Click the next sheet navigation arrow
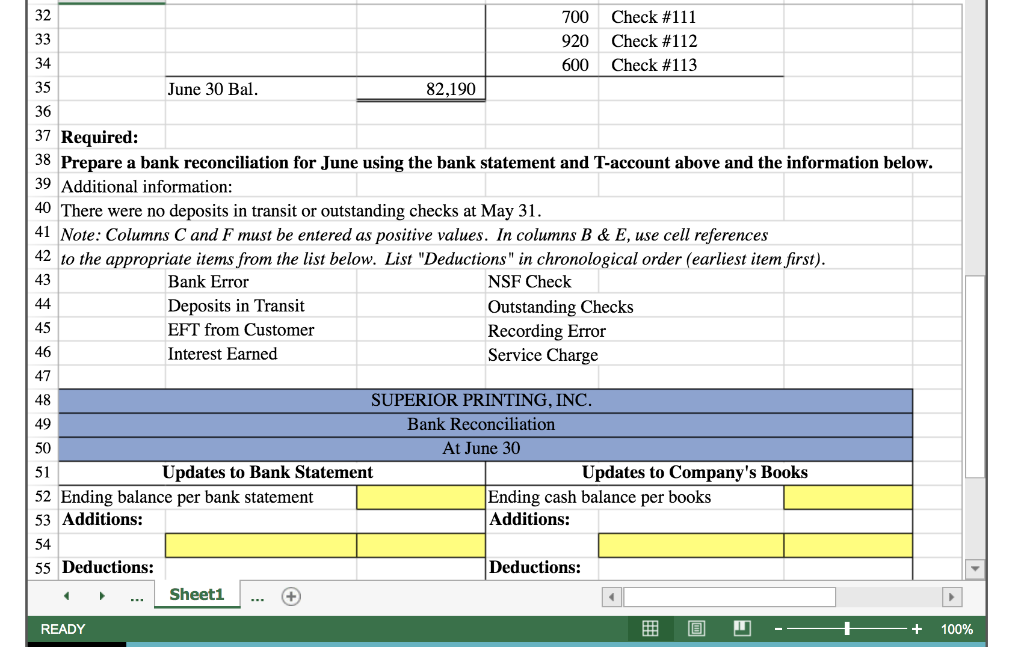Image resolution: width=1024 pixels, height=647 pixels. point(103,595)
